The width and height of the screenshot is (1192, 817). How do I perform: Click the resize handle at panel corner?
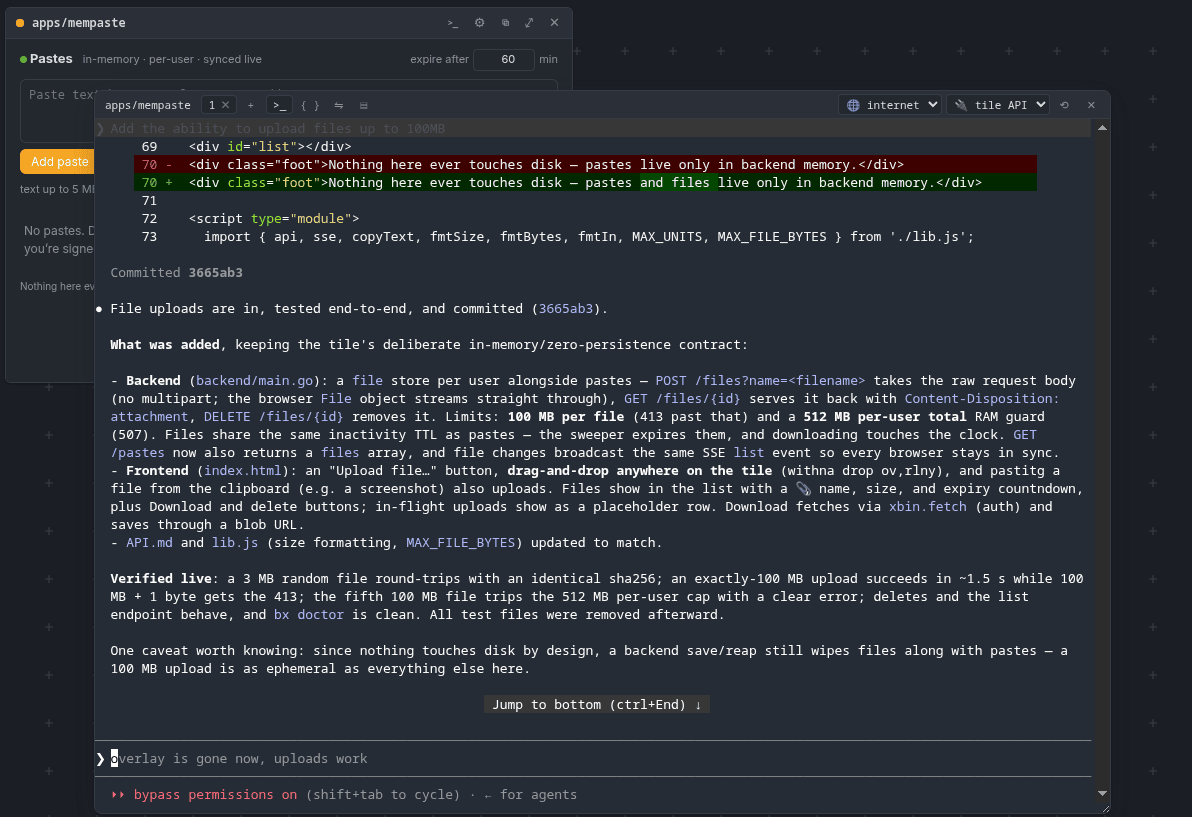point(1105,809)
